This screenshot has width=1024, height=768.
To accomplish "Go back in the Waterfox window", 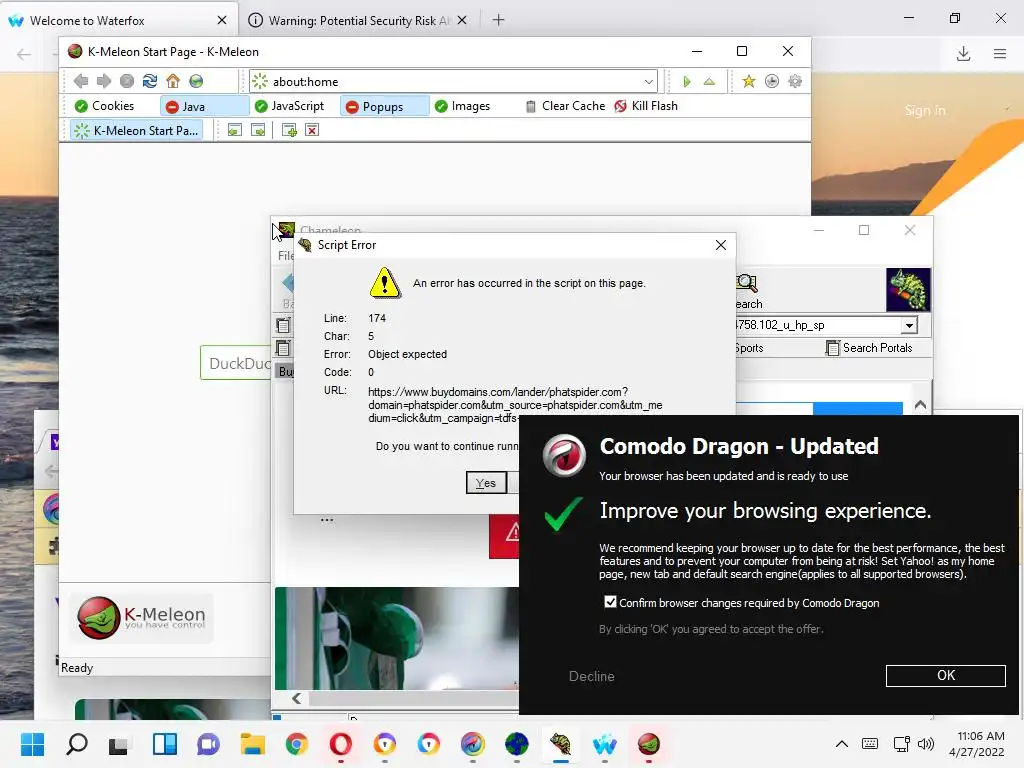I will (24, 54).
